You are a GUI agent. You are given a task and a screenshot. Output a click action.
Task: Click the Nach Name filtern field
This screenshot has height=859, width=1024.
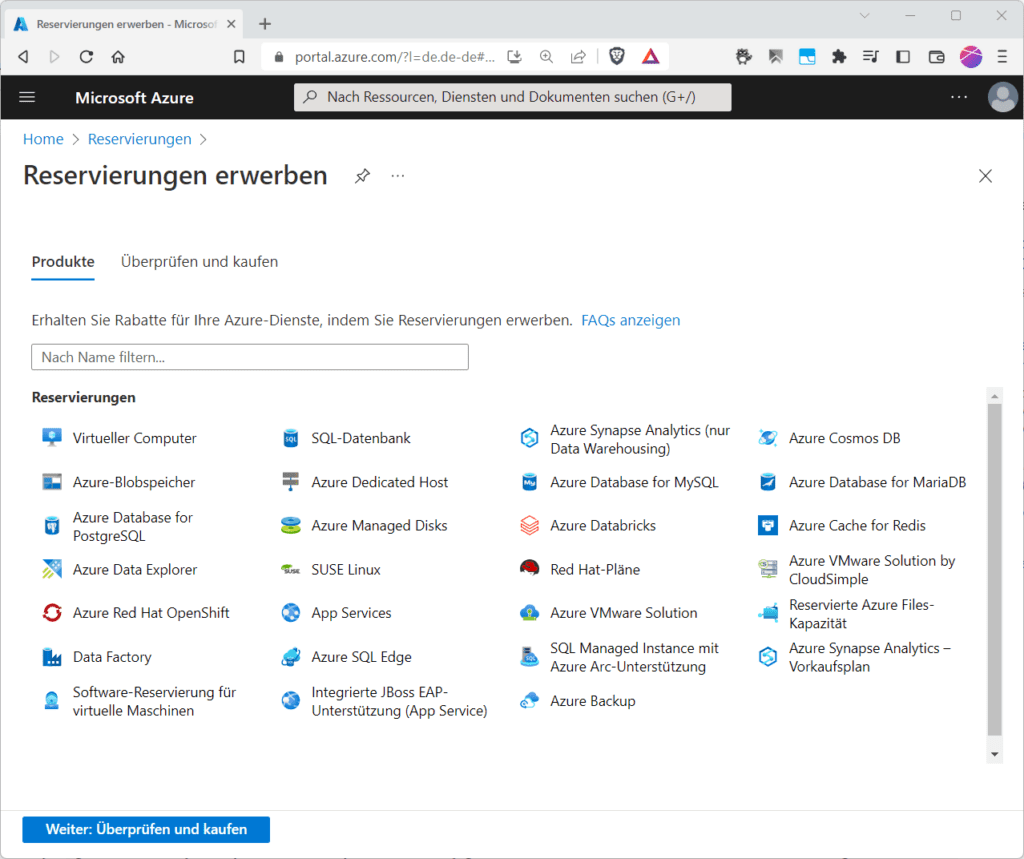(250, 357)
